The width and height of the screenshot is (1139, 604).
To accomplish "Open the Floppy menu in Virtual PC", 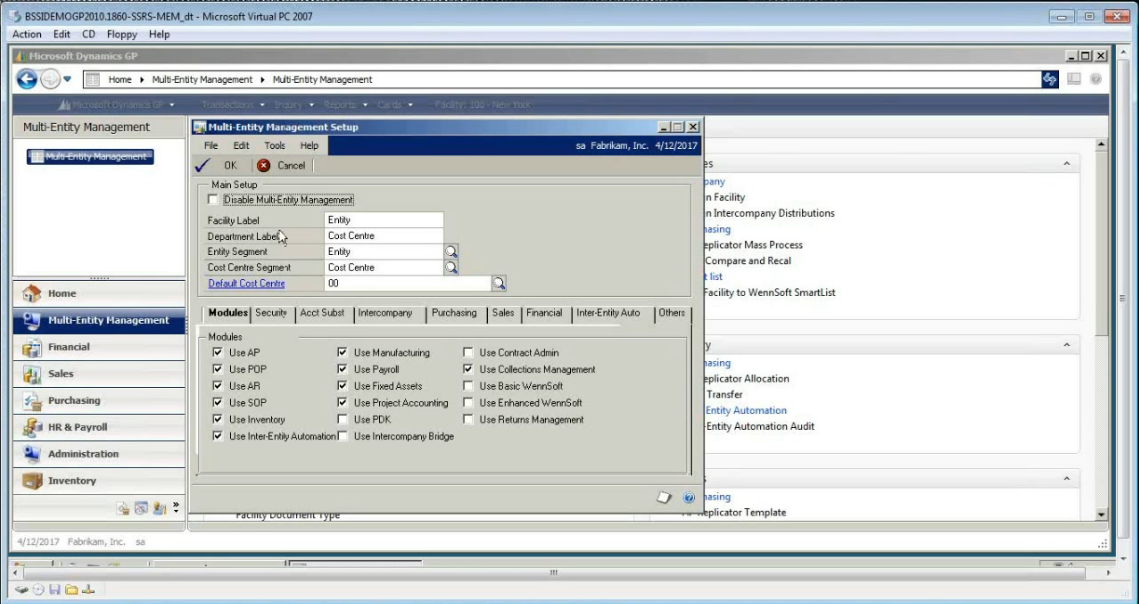I will (122, 34).
